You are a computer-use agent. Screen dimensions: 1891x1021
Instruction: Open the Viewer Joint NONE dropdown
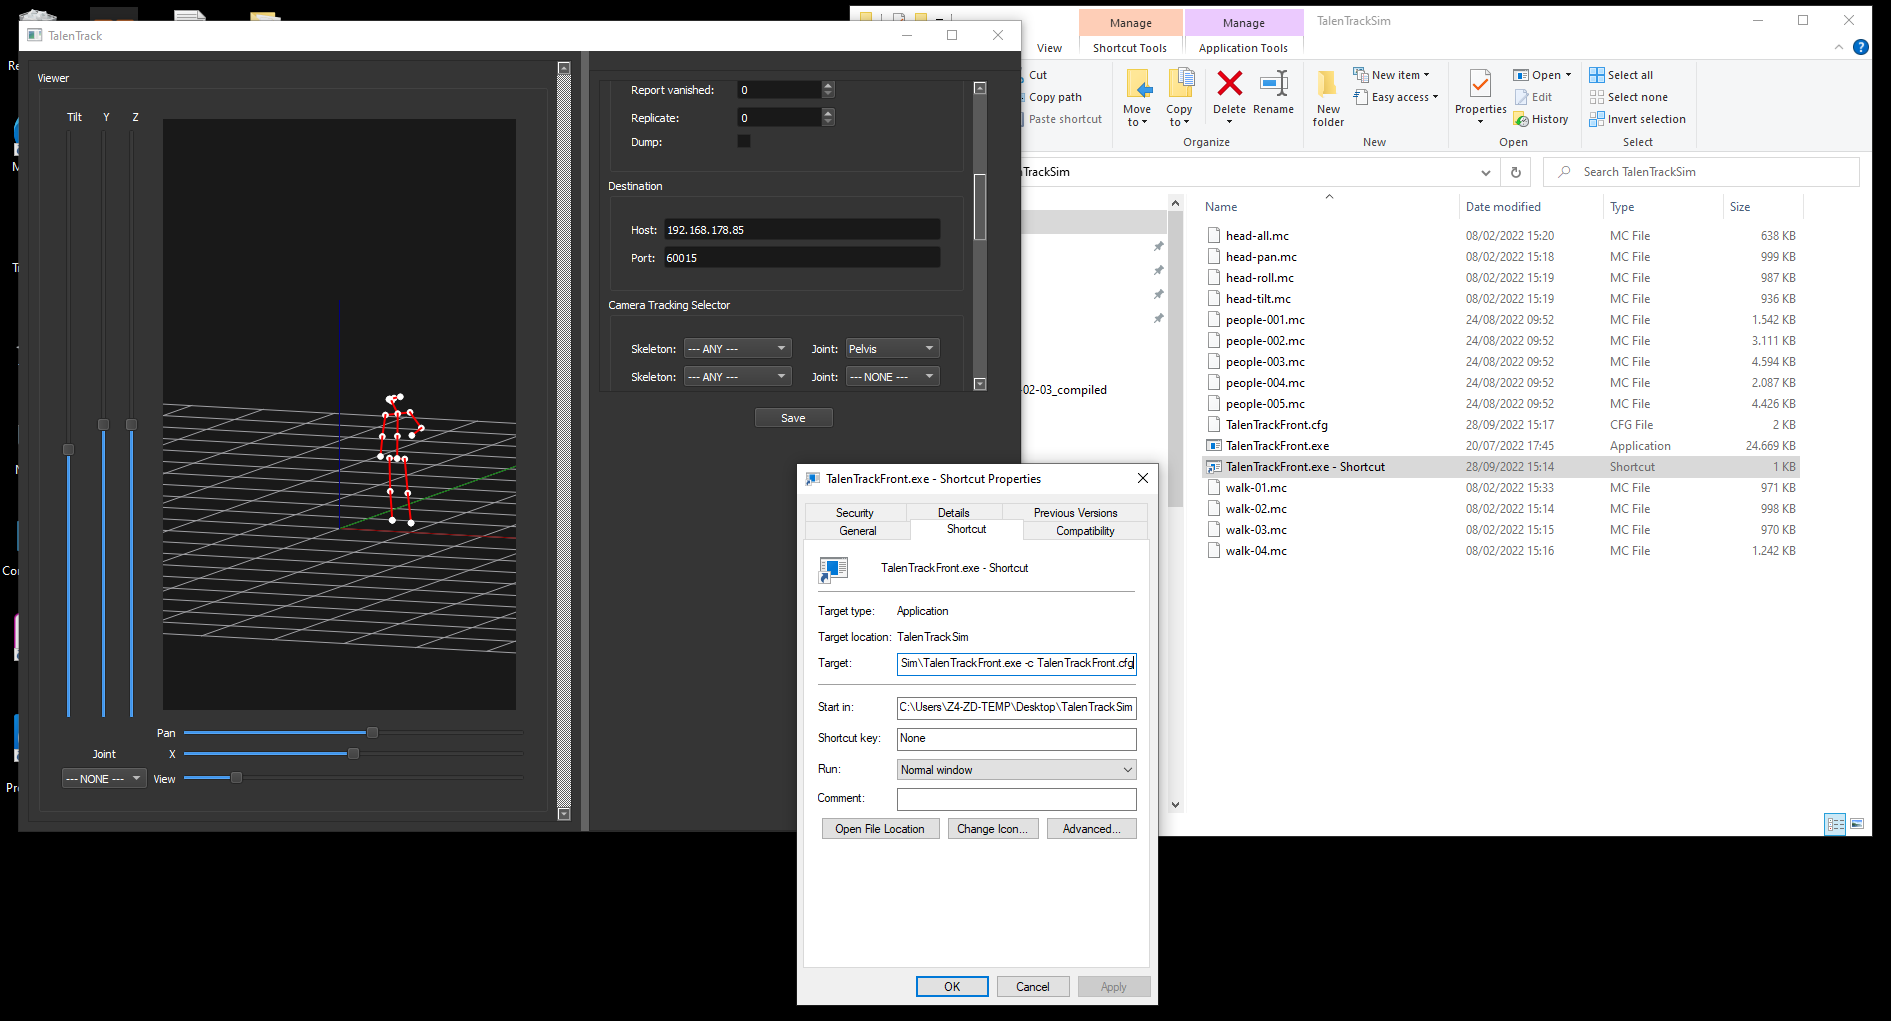pyautogui.click(x=104, y=779)
